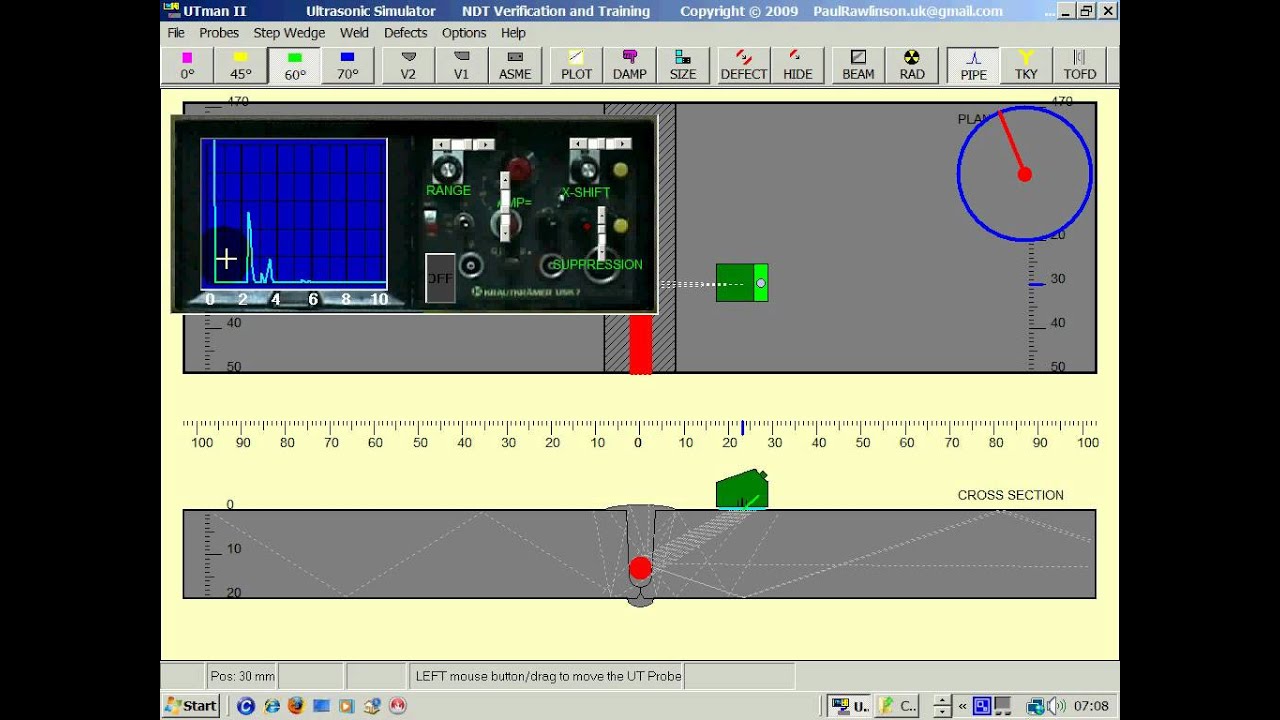This screenshot has height=720, width=1280.
Task: Click the volume tray icon
Action: pyautogui.click(x=1056, y=706)
